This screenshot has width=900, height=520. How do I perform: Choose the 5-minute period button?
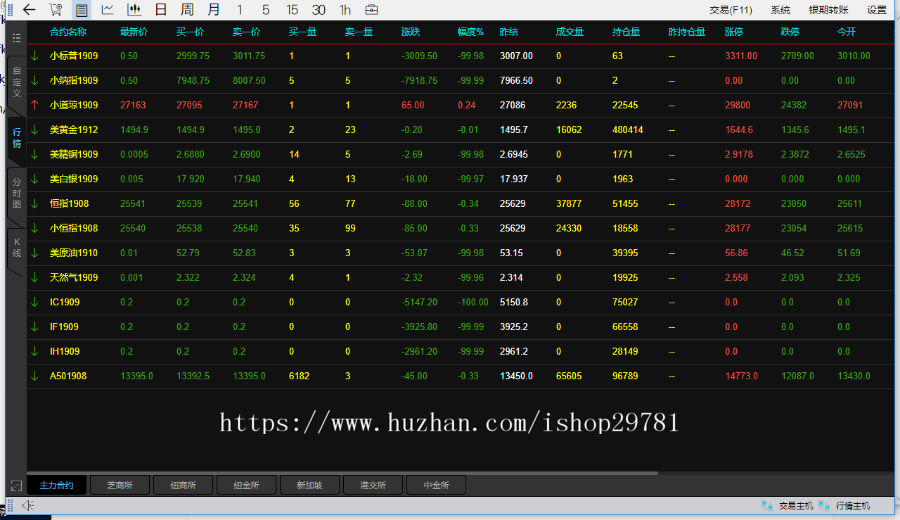click(x=265, y=10)
